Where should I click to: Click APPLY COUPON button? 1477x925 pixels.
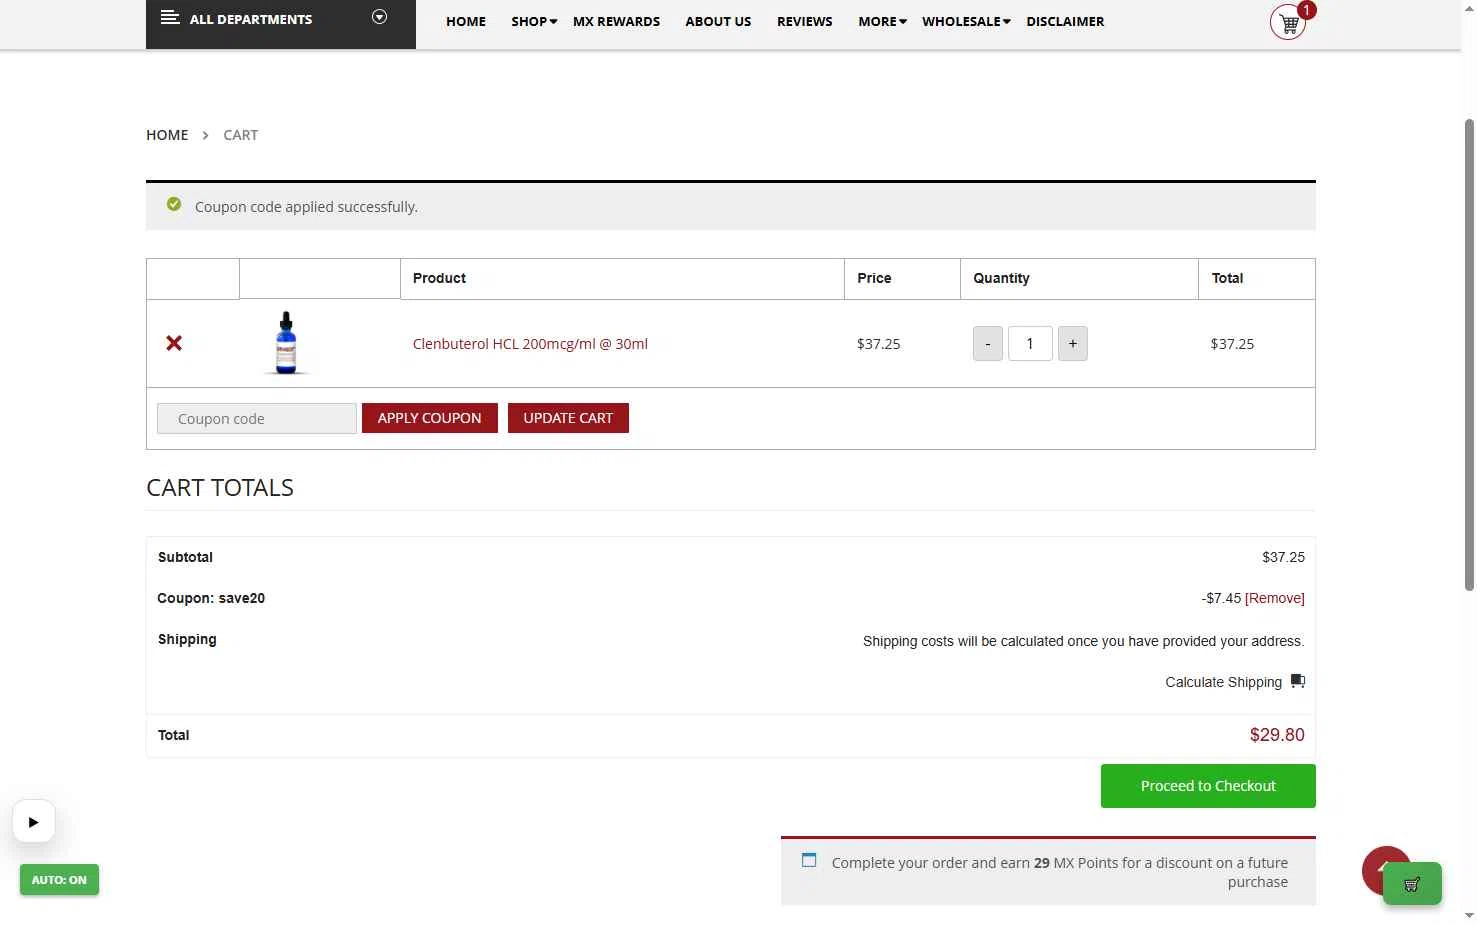(430, 418)
